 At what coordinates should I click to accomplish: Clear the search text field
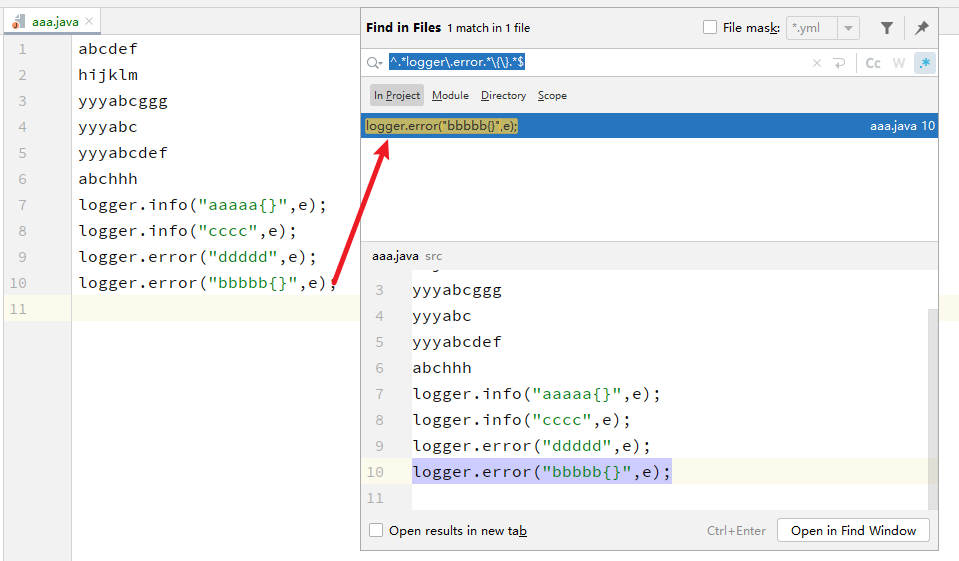[816, 63]
